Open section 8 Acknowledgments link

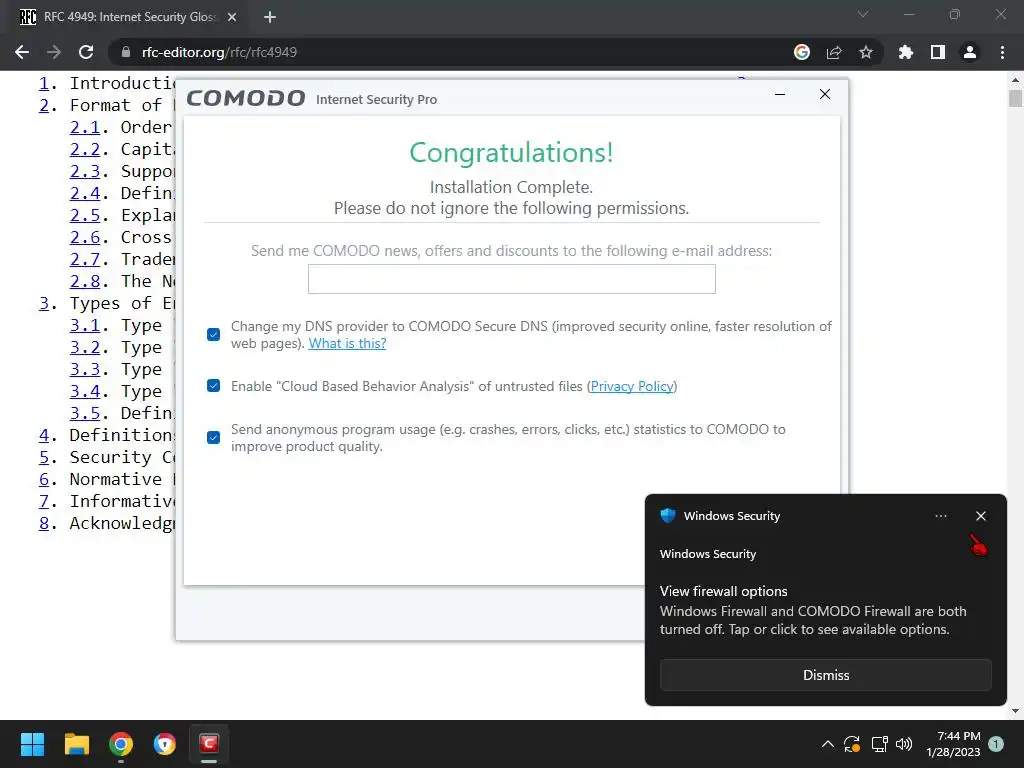[44, 523]
